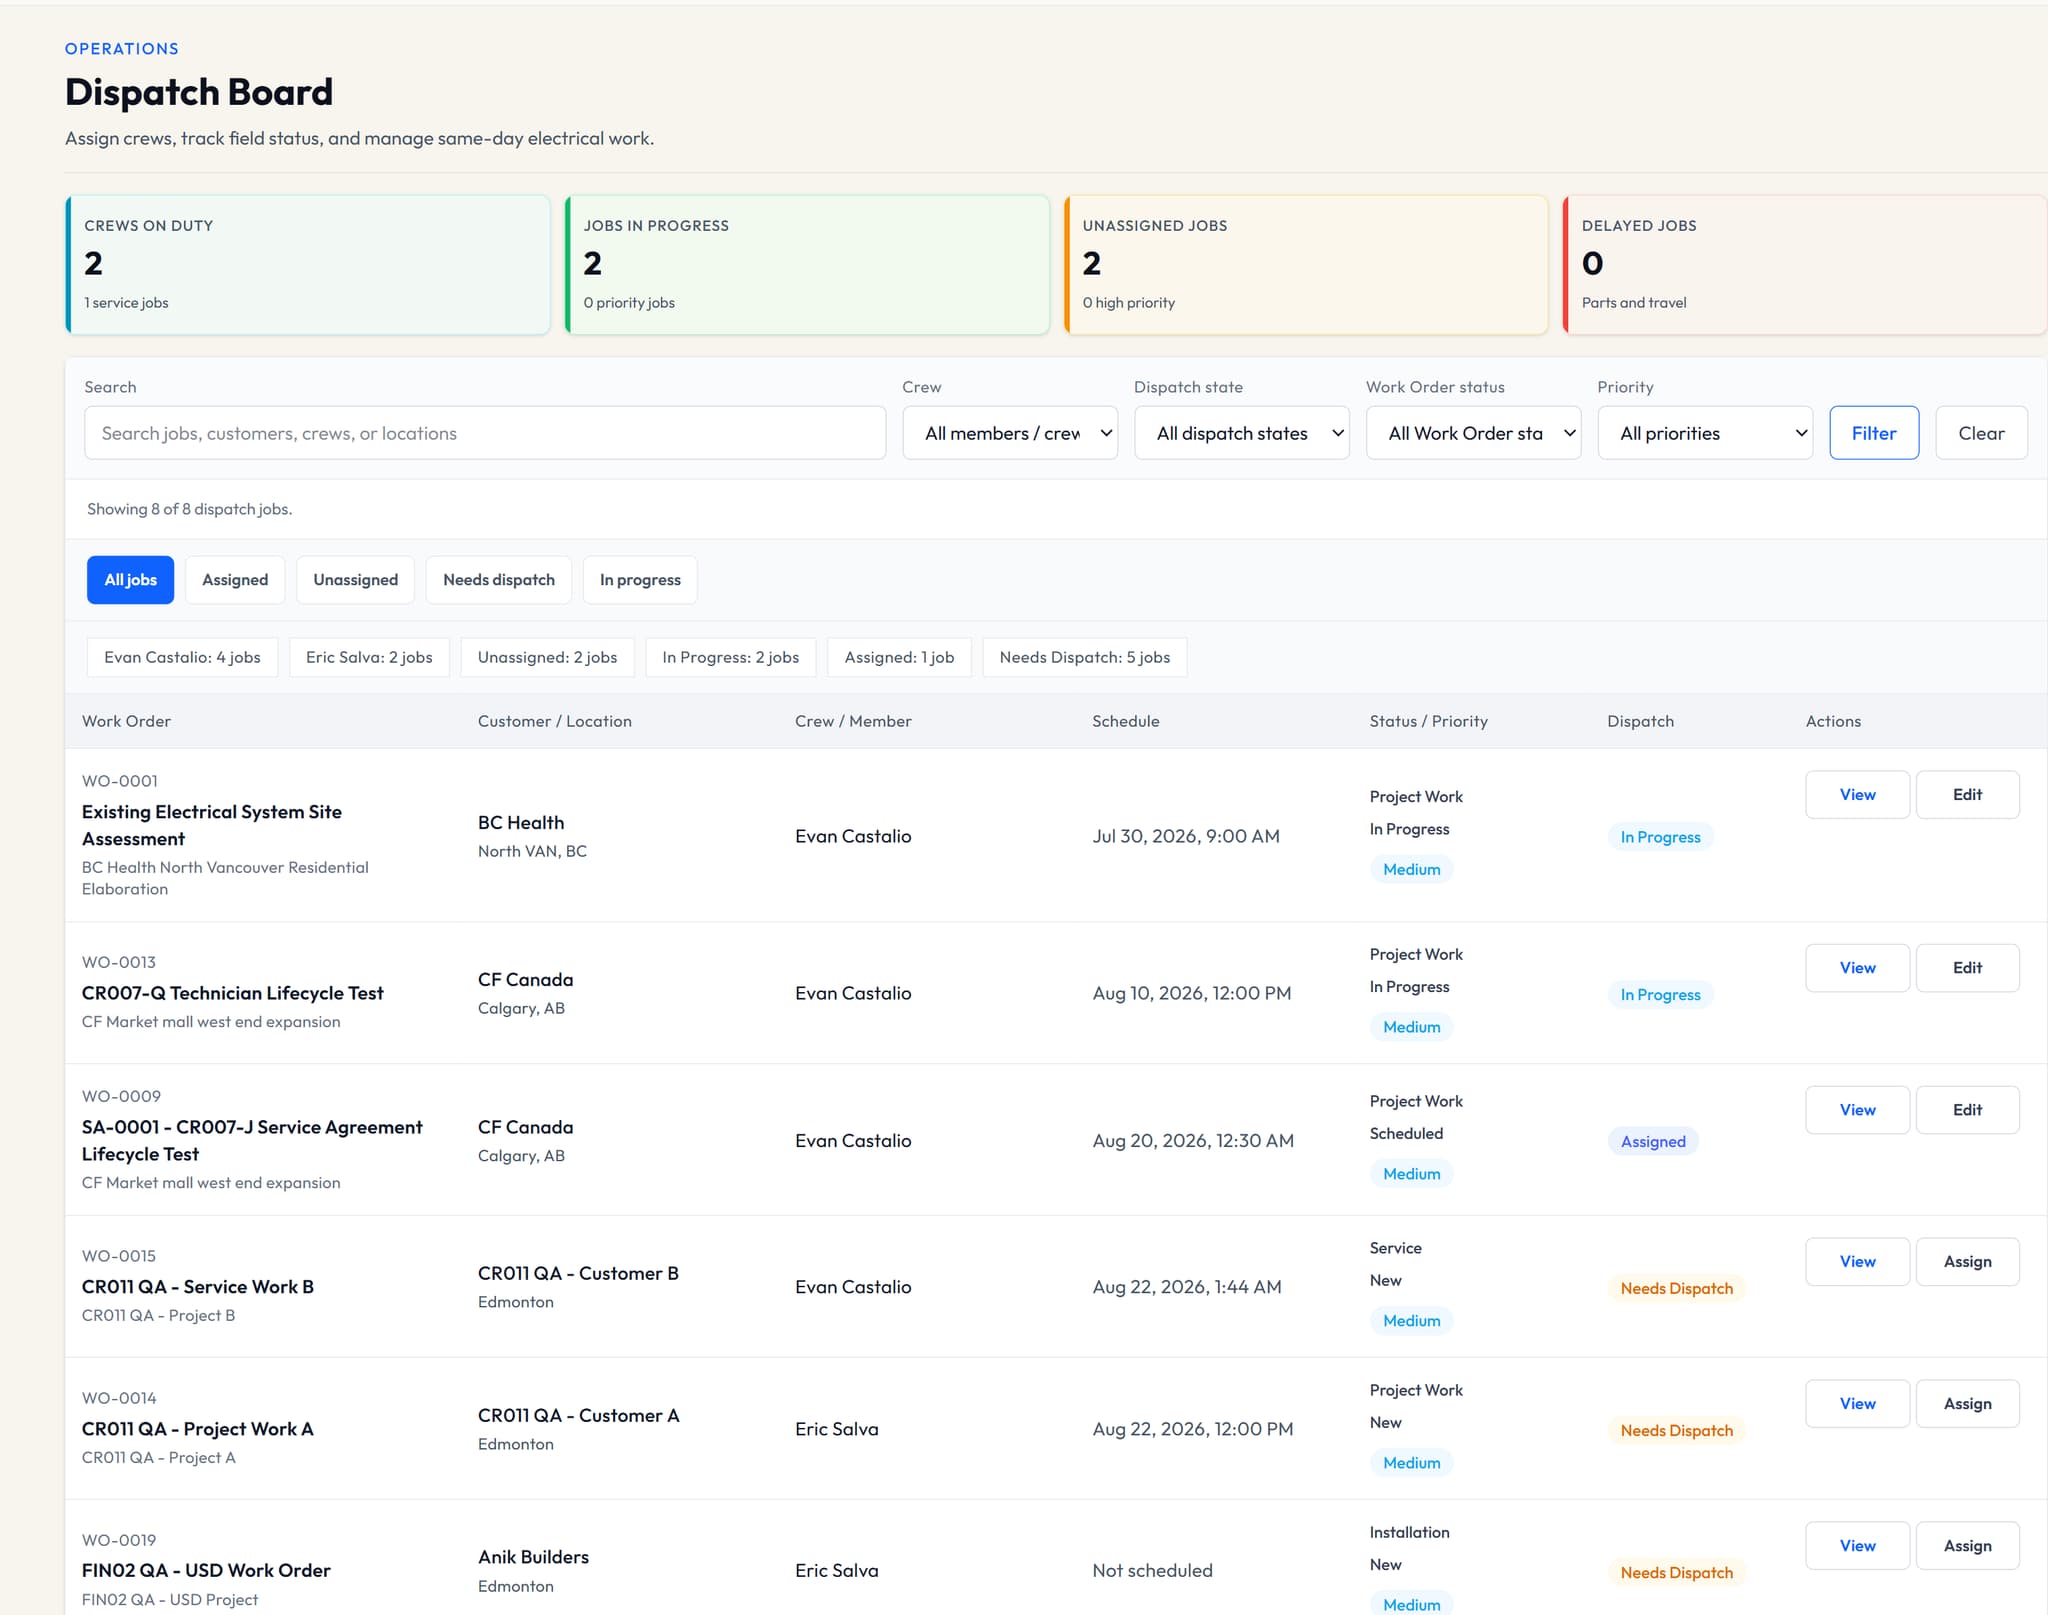View work order WO-0015

tap(1857, 1262)
